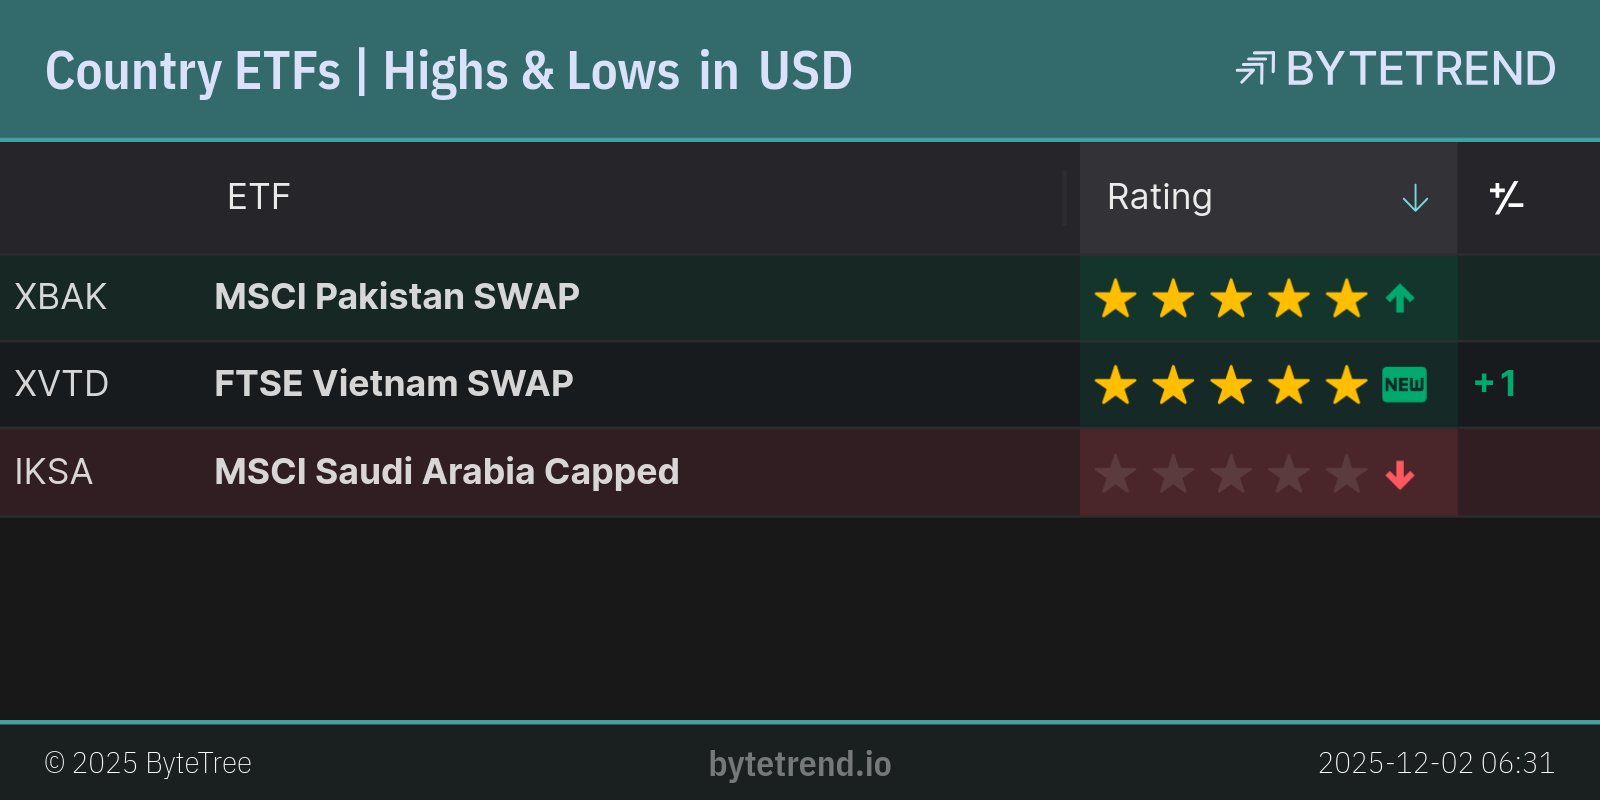Click the plus/minus change column icon

pos(1506,198)
